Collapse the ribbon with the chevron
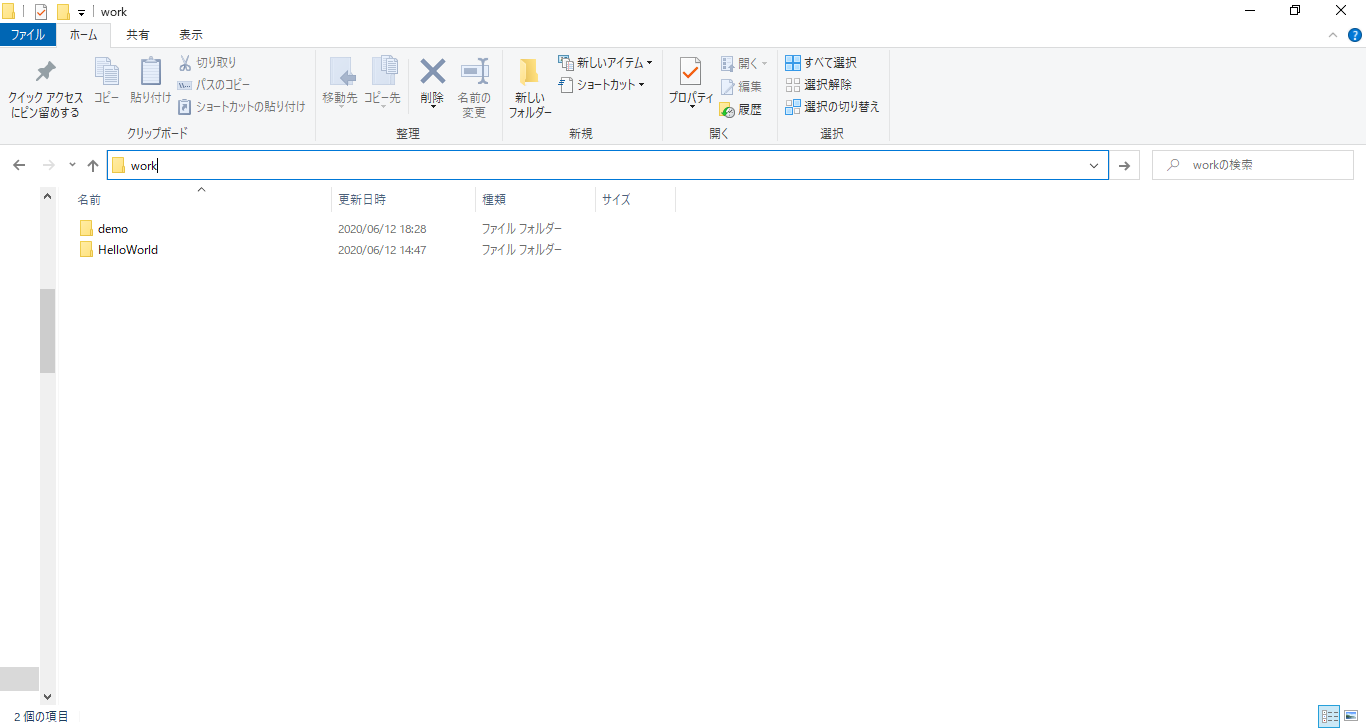Screen dimensions: 1366x728 [1332, 35]
